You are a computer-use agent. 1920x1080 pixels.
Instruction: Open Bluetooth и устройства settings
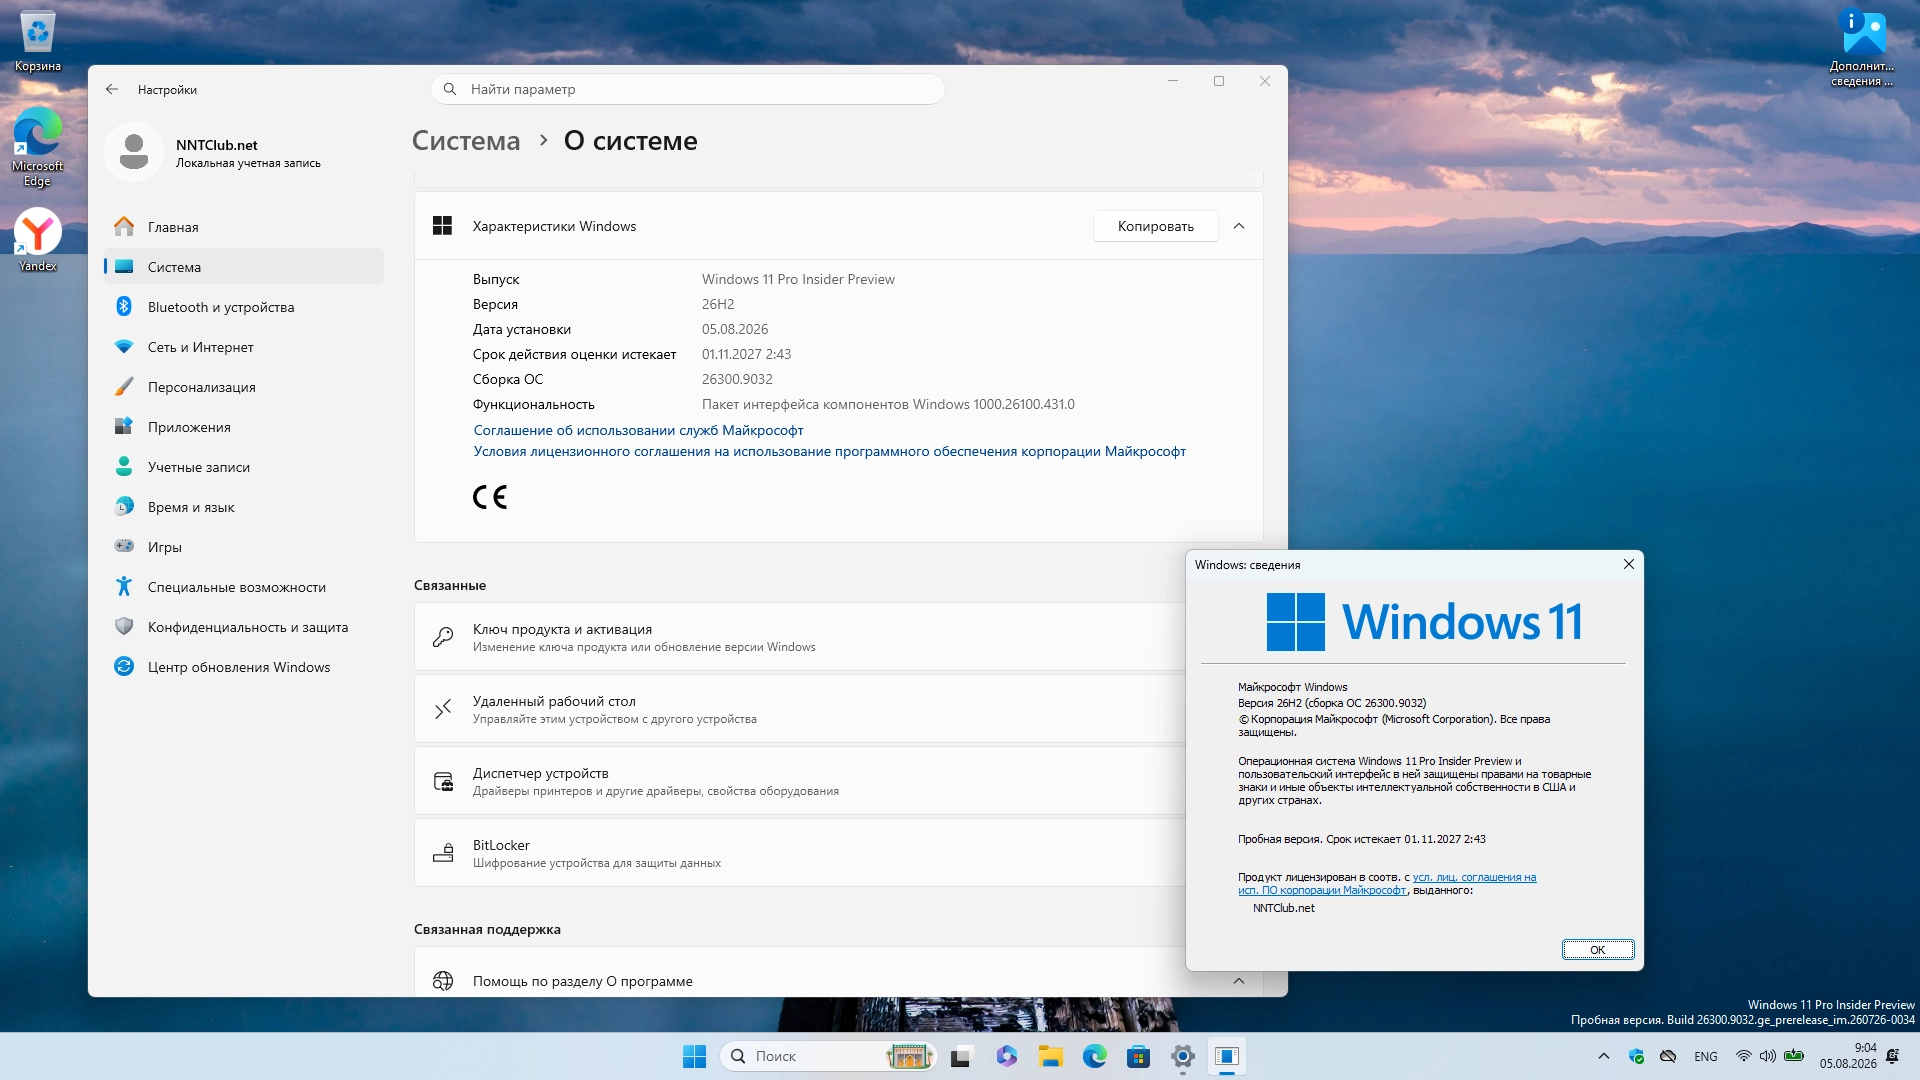pyautogui.click(x=244, y=307)
